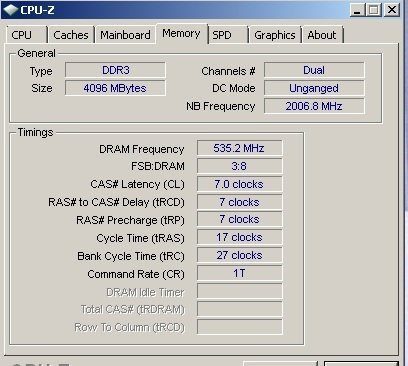Click the Bank Cycle Time (tRC) label
This screenshot has width=408, height=366.
tap(131, 256)
